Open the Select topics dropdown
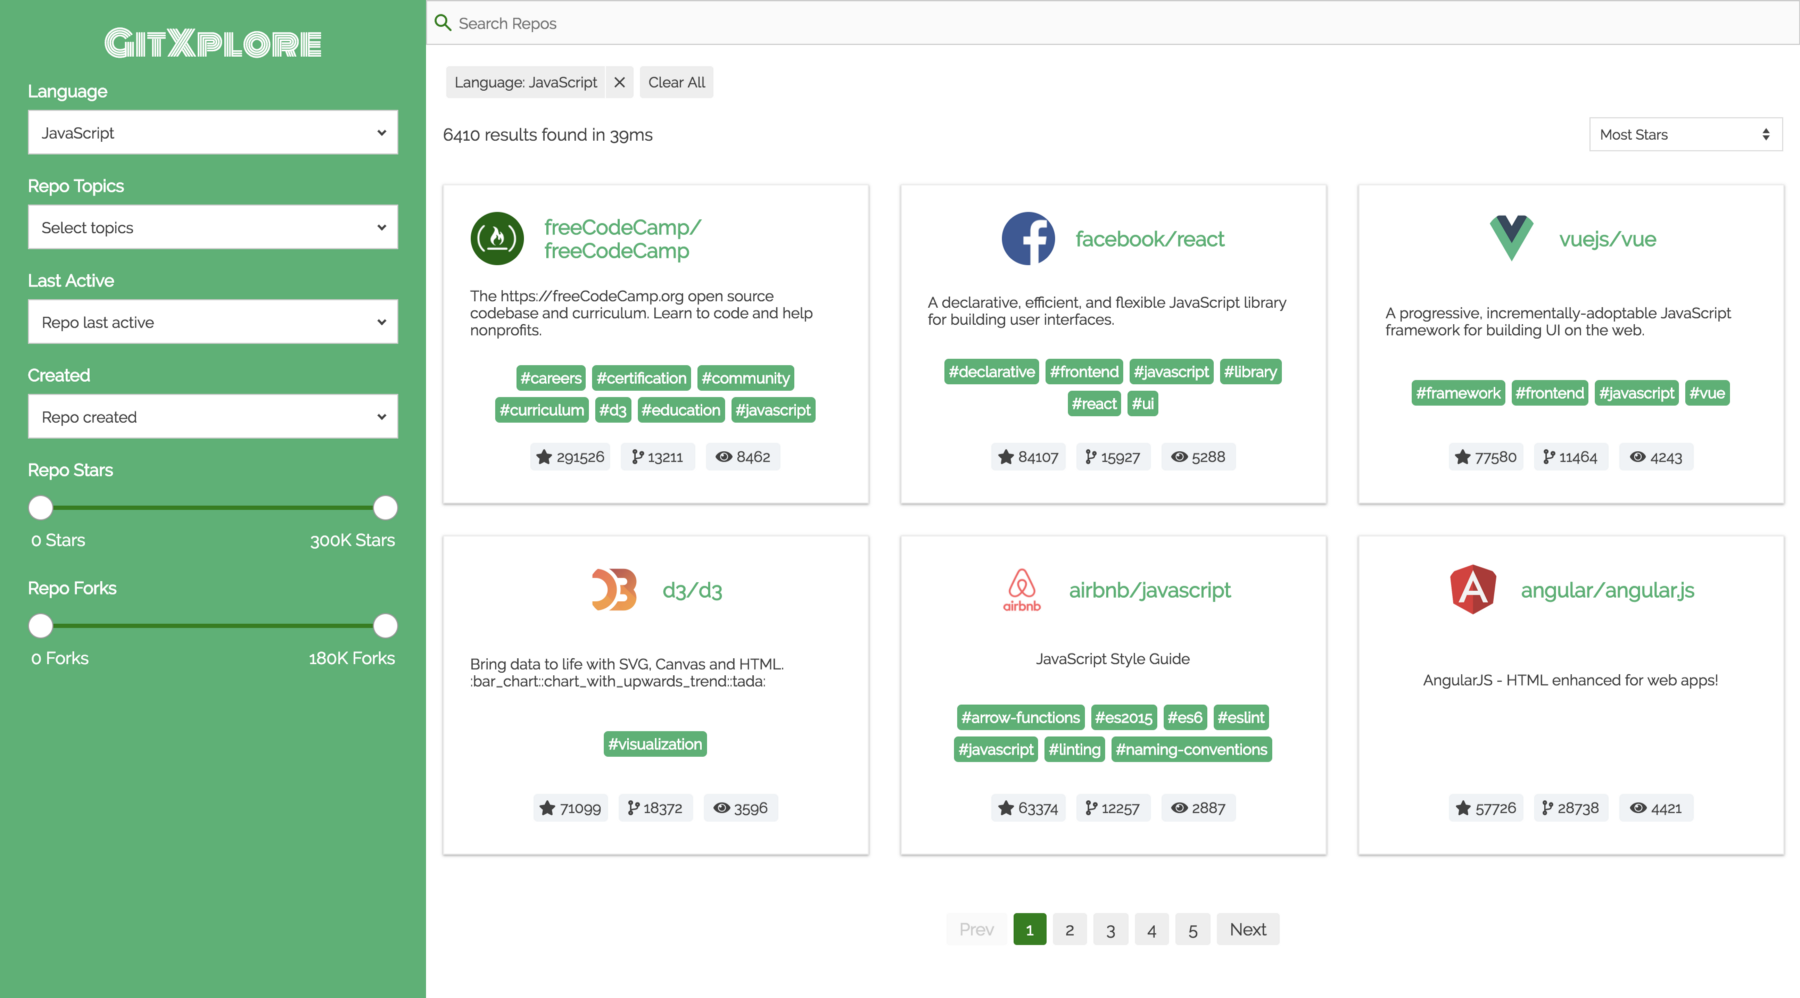 (213, 227)
